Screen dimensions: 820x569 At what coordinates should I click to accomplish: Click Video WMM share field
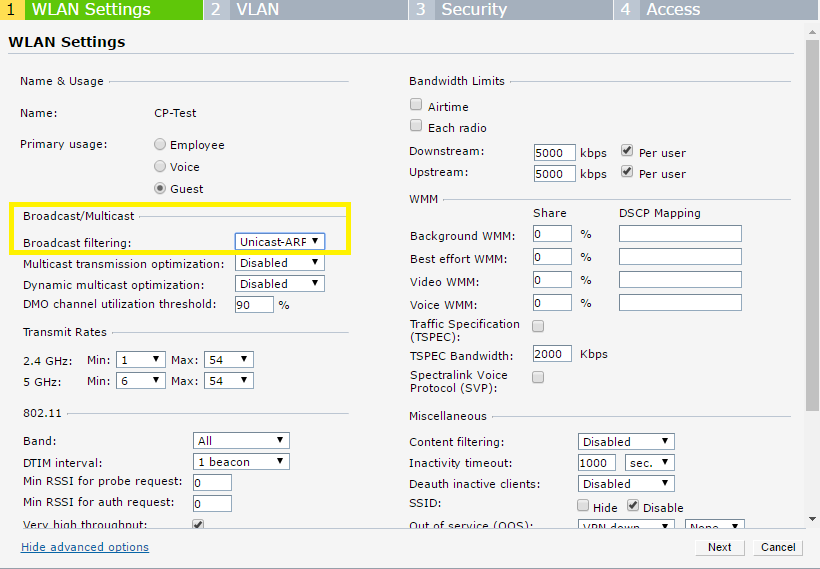(552, 280)
